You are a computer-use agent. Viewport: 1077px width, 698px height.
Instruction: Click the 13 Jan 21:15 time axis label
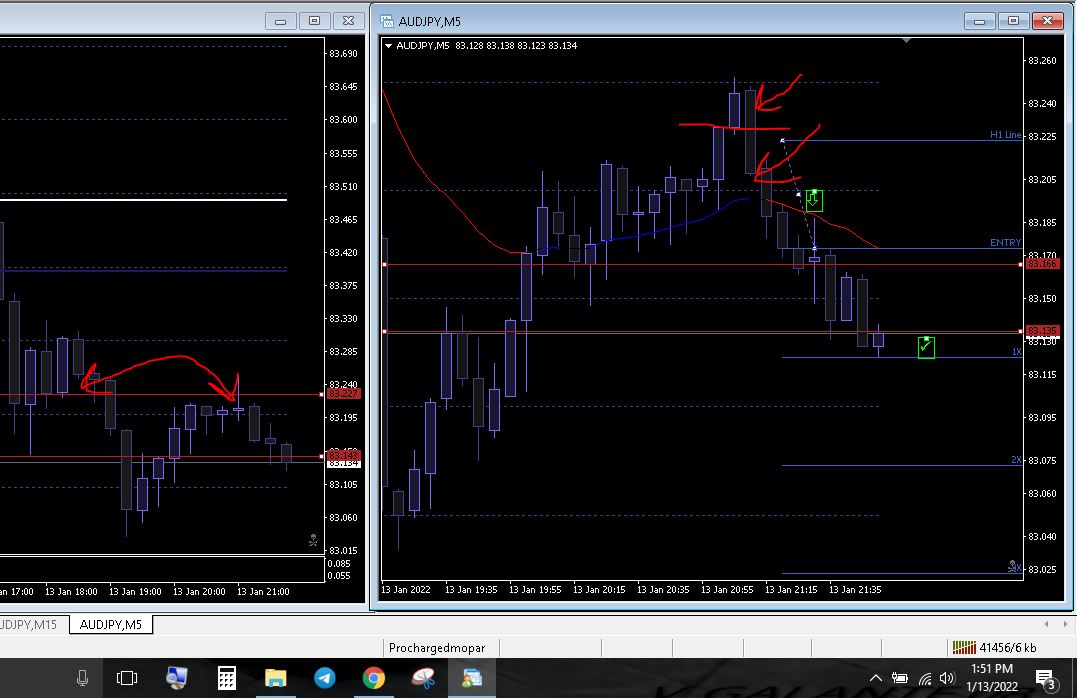pyautogui.click(x=791, y=589)
